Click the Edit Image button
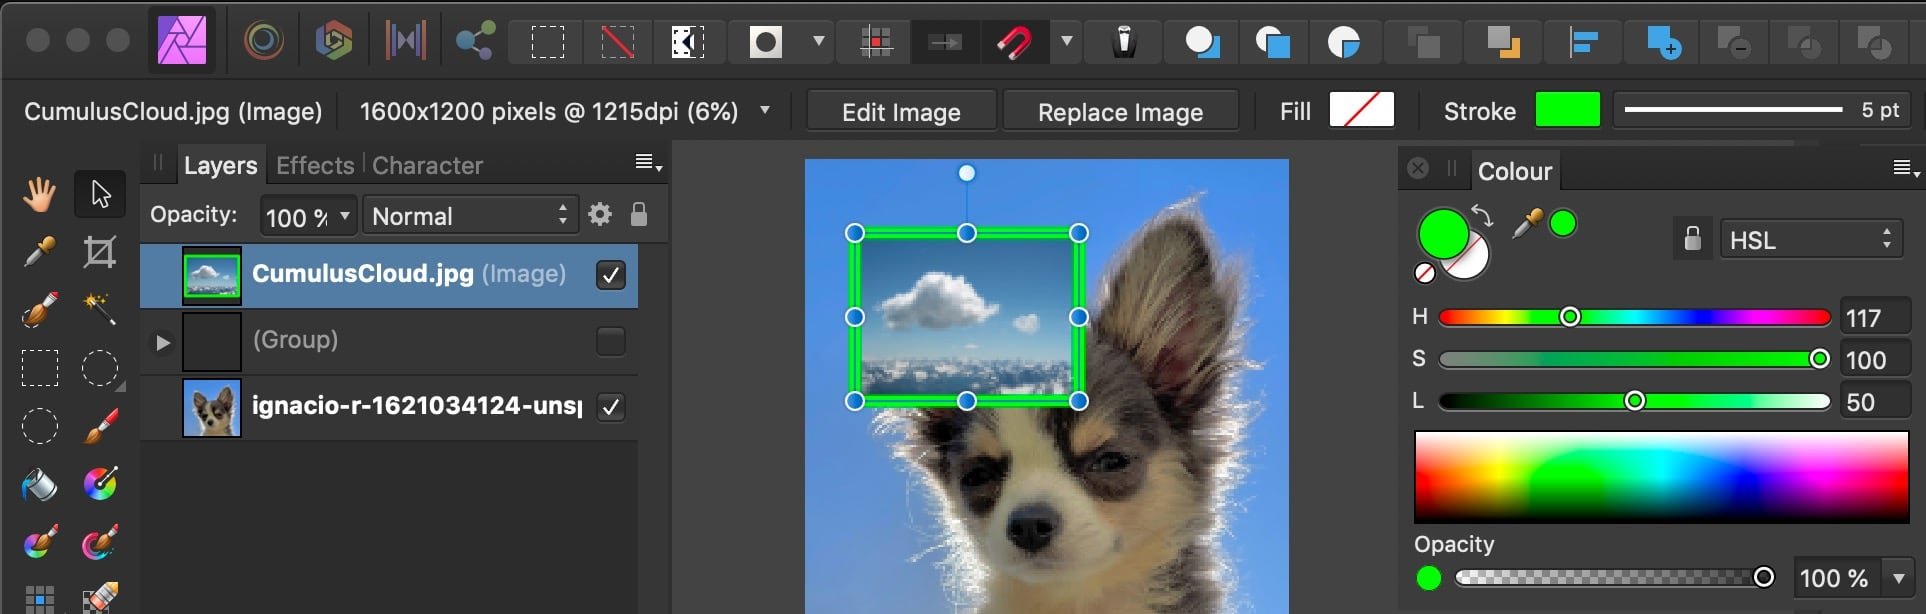1926x614 pixels. [x=901, y=111]
